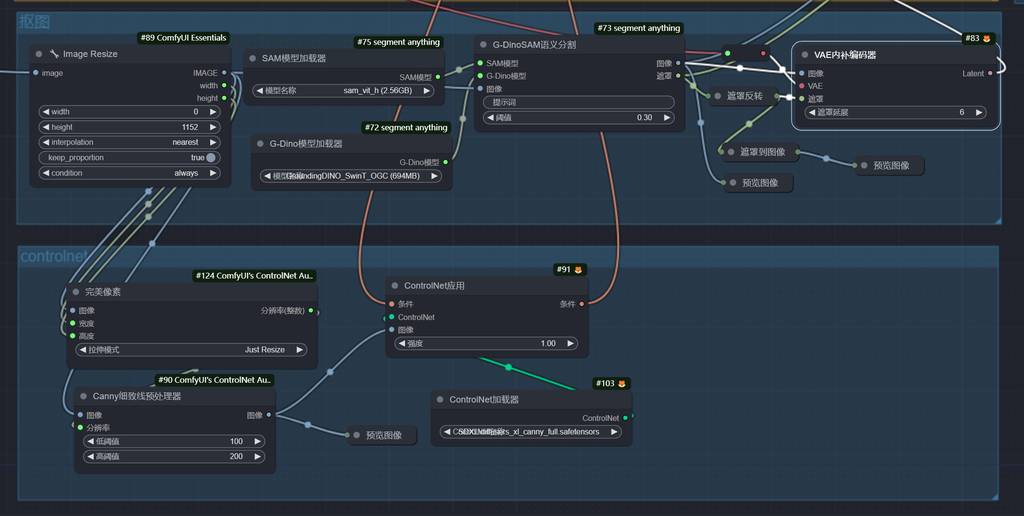Open the 拉伸模式 dropdown showing Just Resize
The width and height of the screenshot is (1024, 516).
point(190,350)
